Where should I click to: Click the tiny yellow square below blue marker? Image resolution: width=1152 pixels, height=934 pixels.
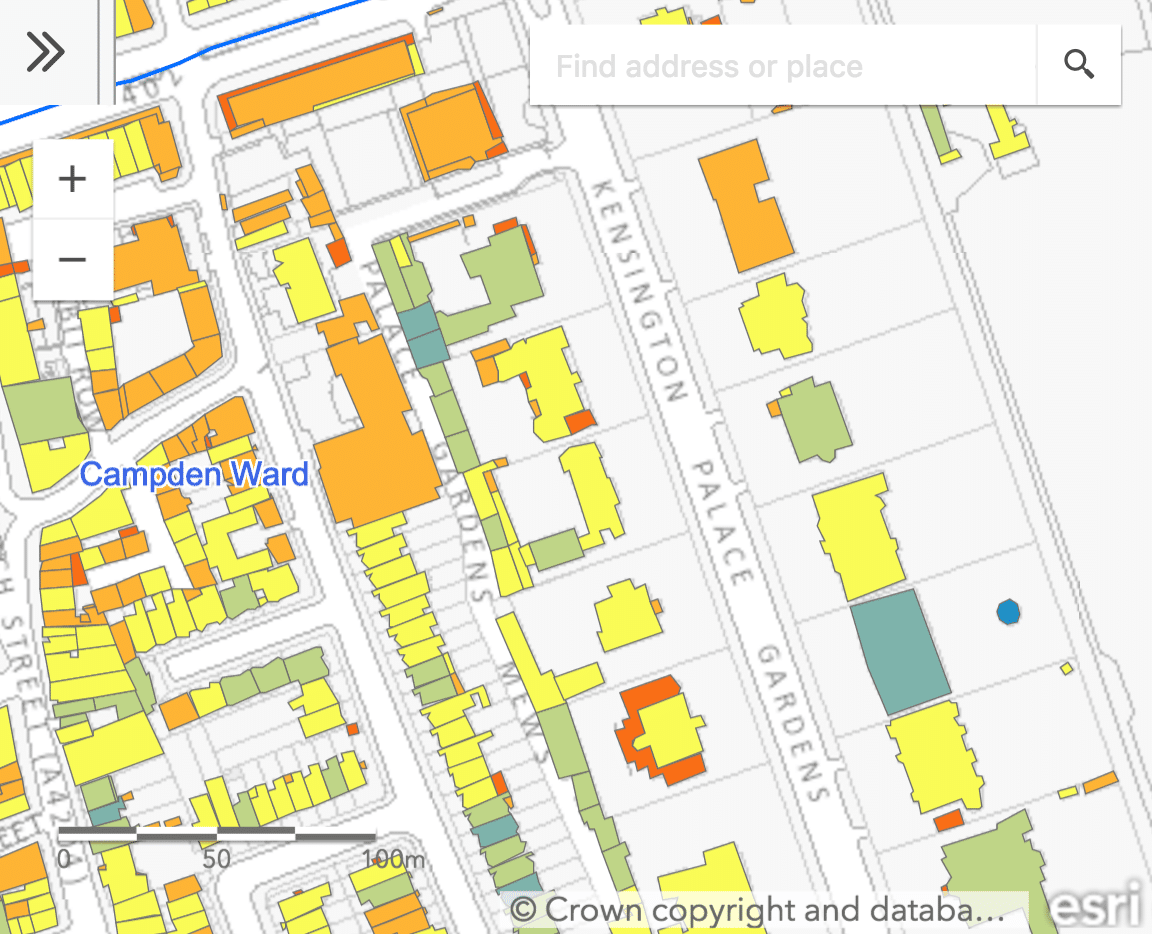coord(1067,668)
